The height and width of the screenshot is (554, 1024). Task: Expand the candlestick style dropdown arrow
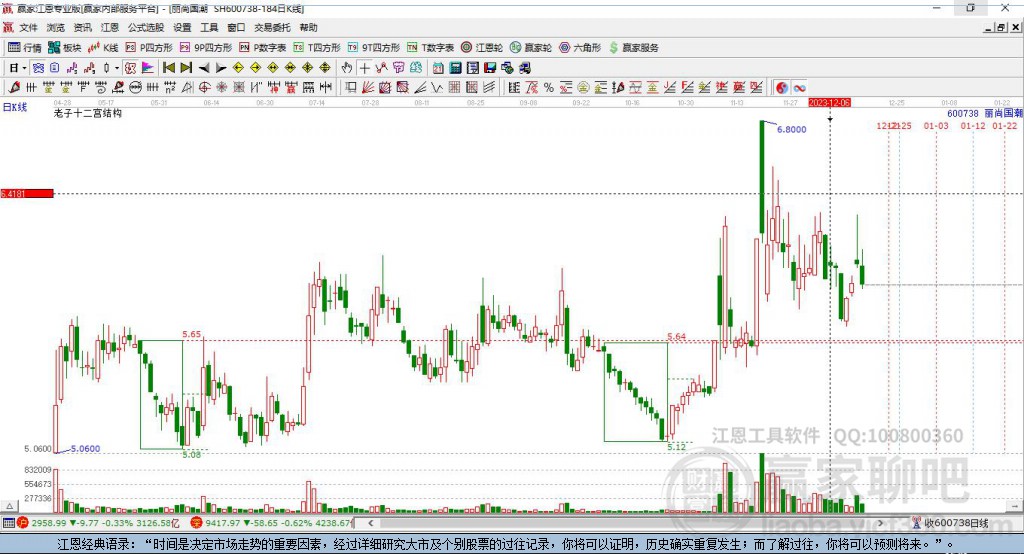pos(117,68)
